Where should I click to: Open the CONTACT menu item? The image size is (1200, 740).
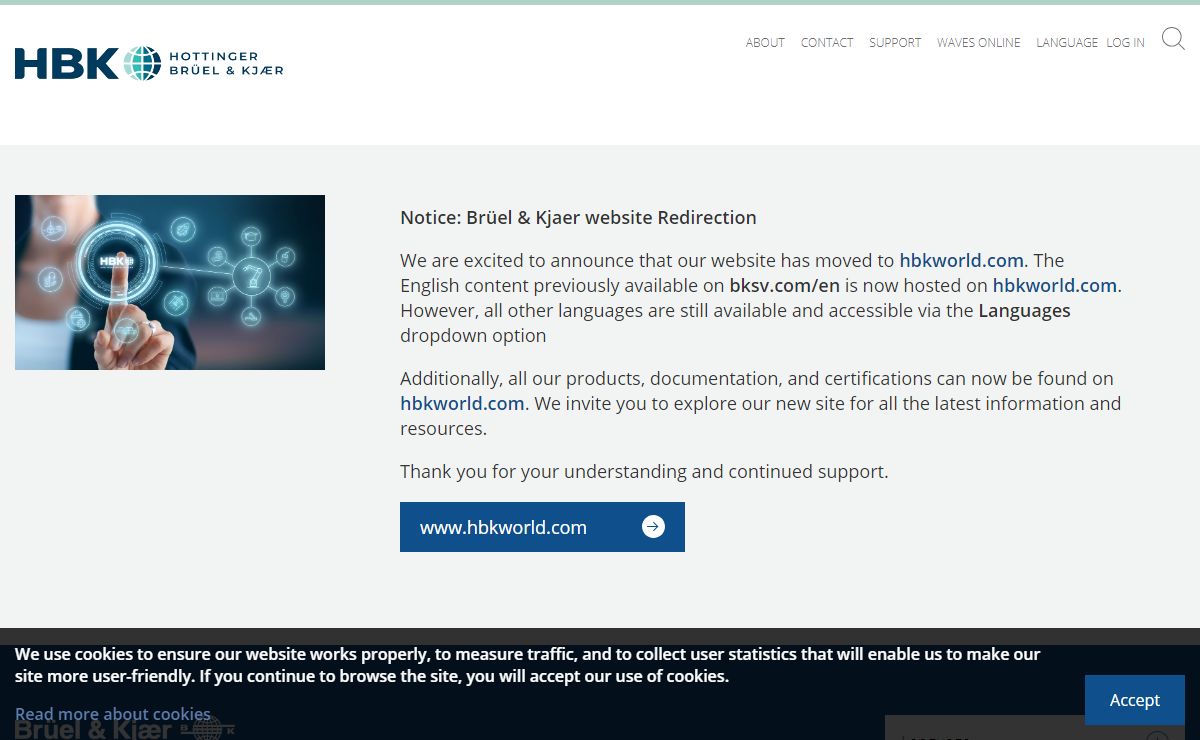[x=827, y=43]
